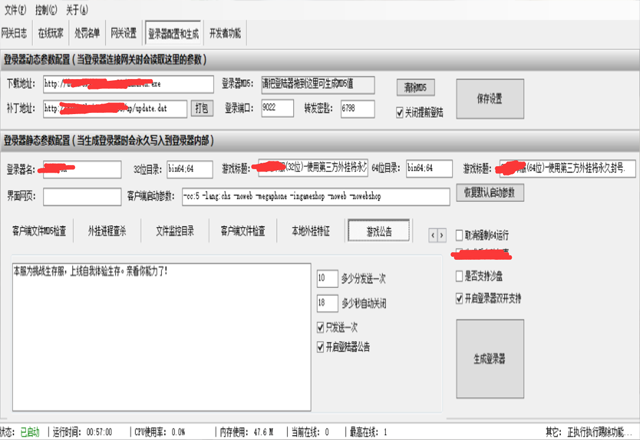The height and width of the screenshot is (440, 640).
Task: Open the 控制(C) menu
Action: [50, 8]
